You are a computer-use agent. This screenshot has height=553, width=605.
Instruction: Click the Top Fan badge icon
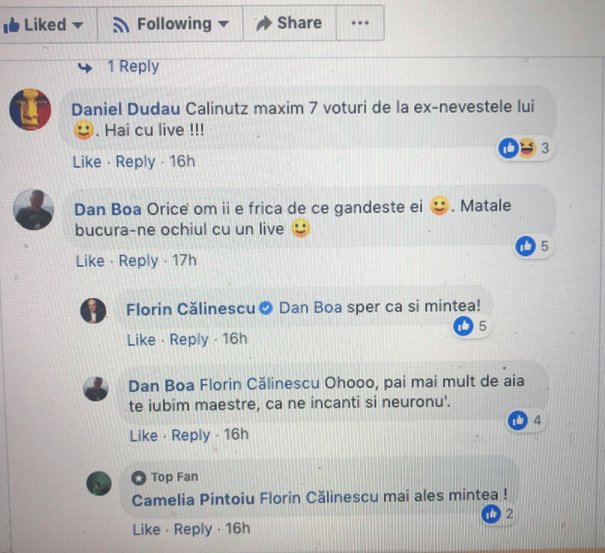coord(139,478)
